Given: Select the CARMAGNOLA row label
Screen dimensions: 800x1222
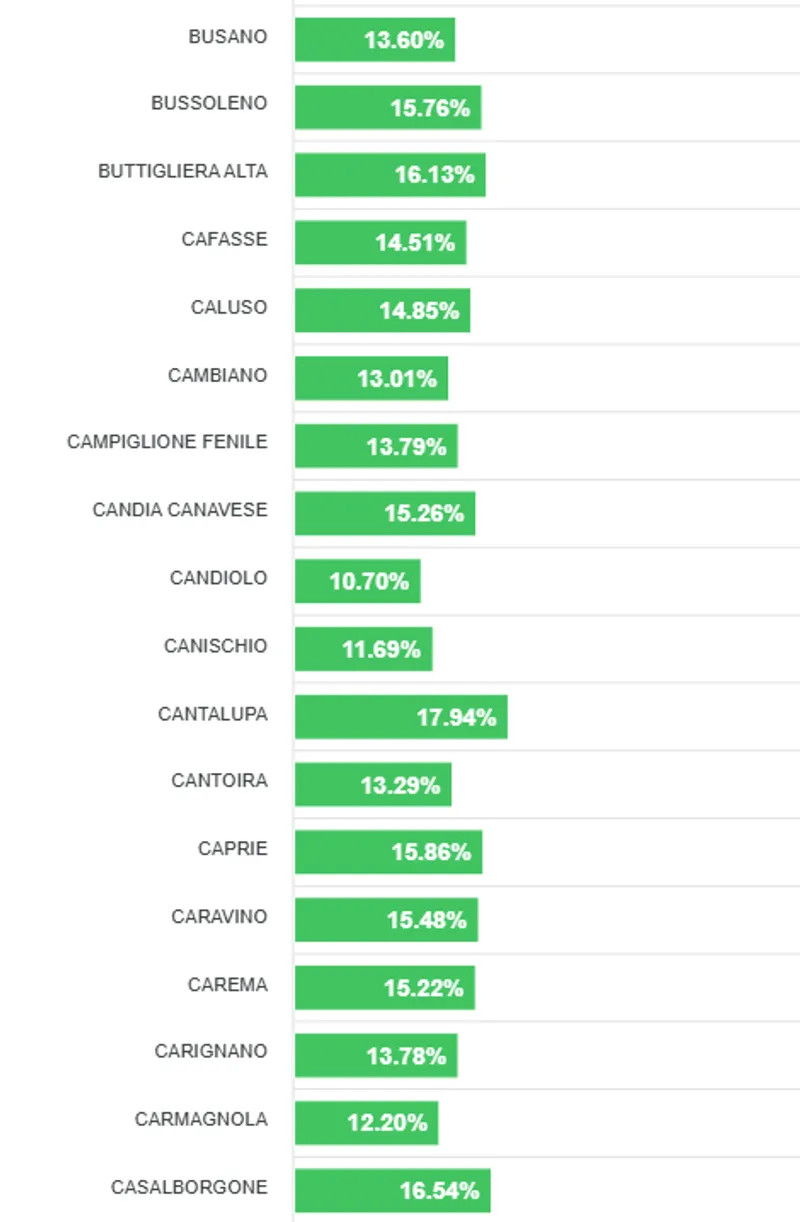Looking at the screenshot, I should click(201, 1119).
